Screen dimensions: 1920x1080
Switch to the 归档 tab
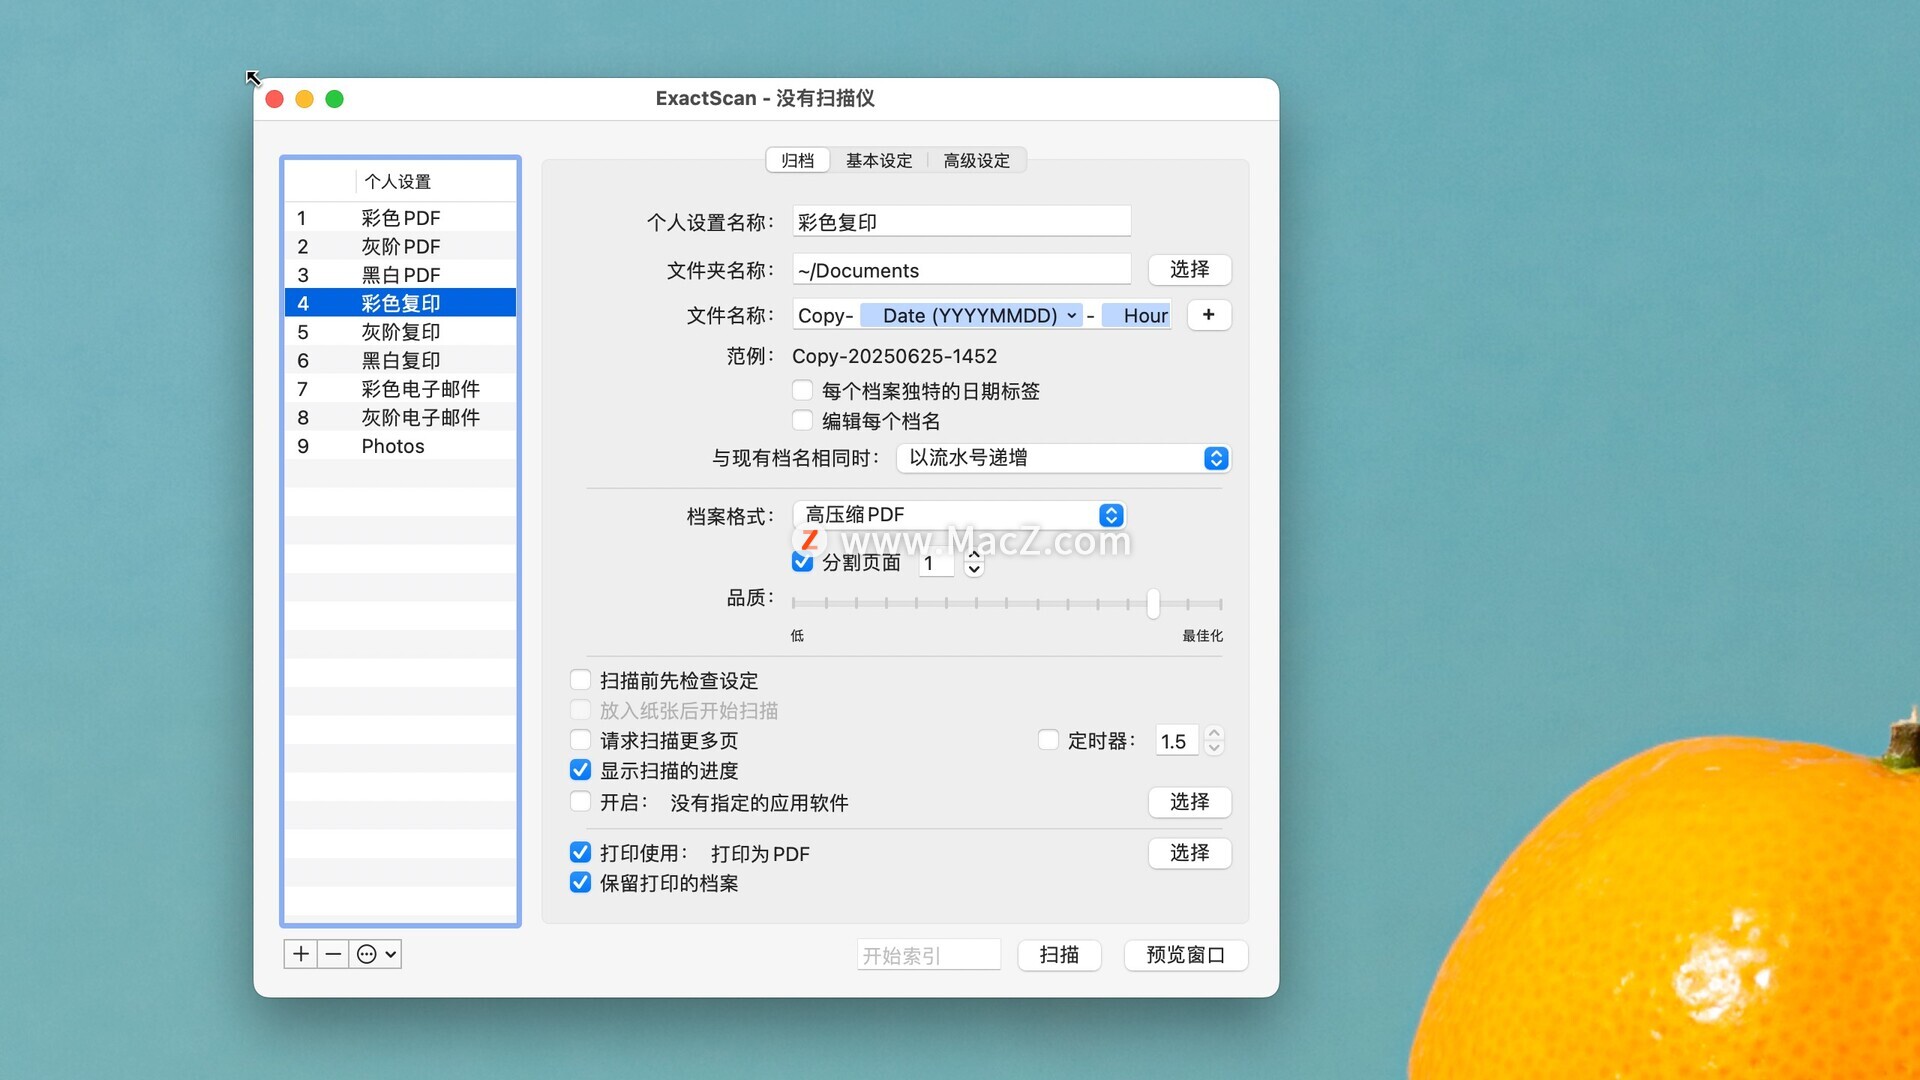[798, 160]
